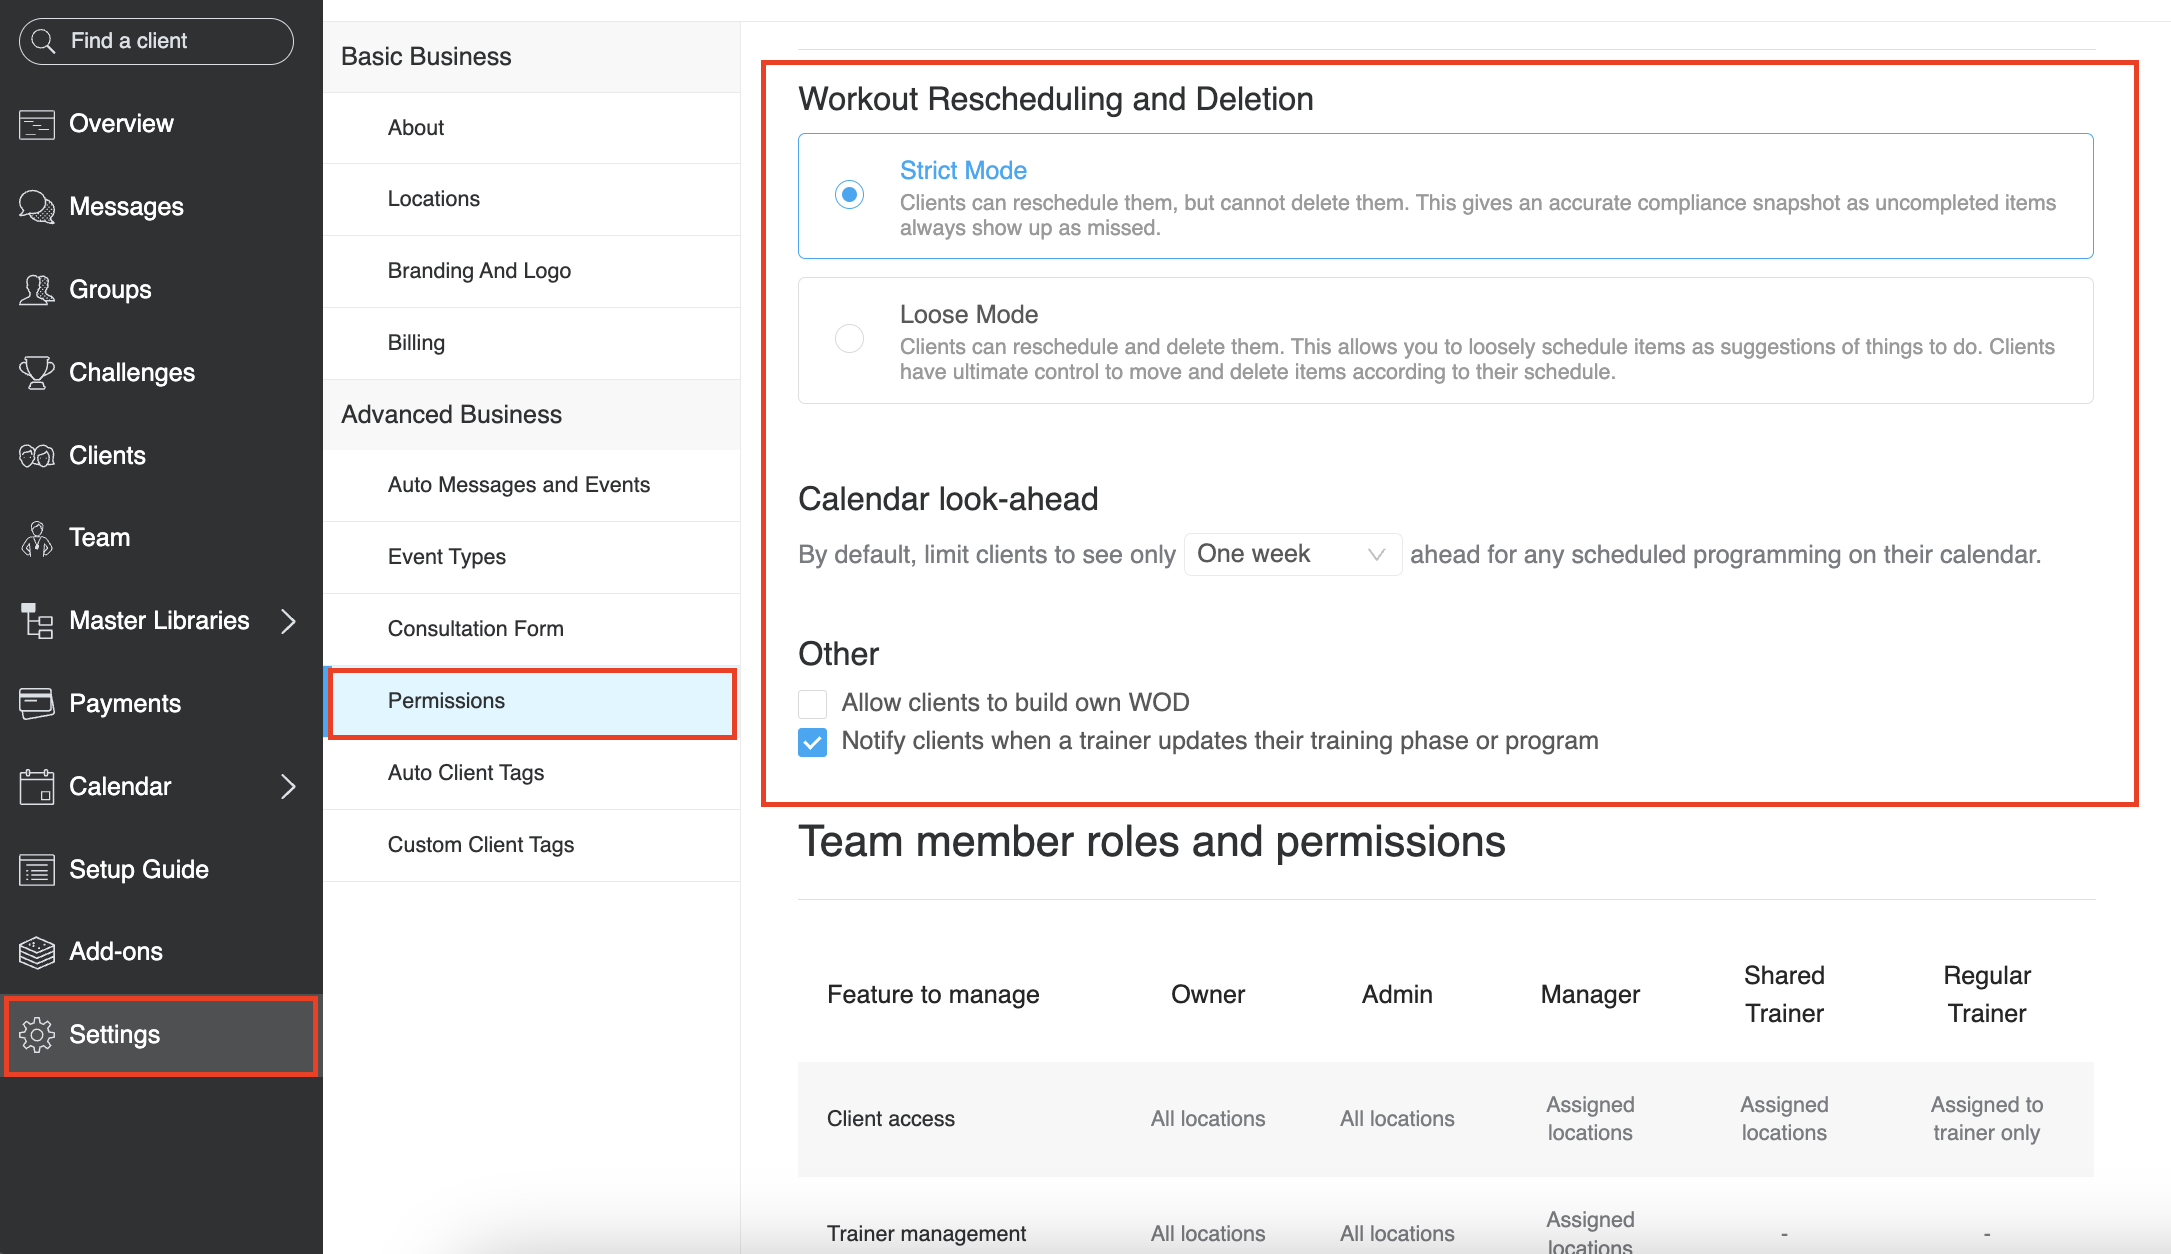Click the Challenges trophy icon
This screenshot has width=2171, height=1254.
coord(37,372)
